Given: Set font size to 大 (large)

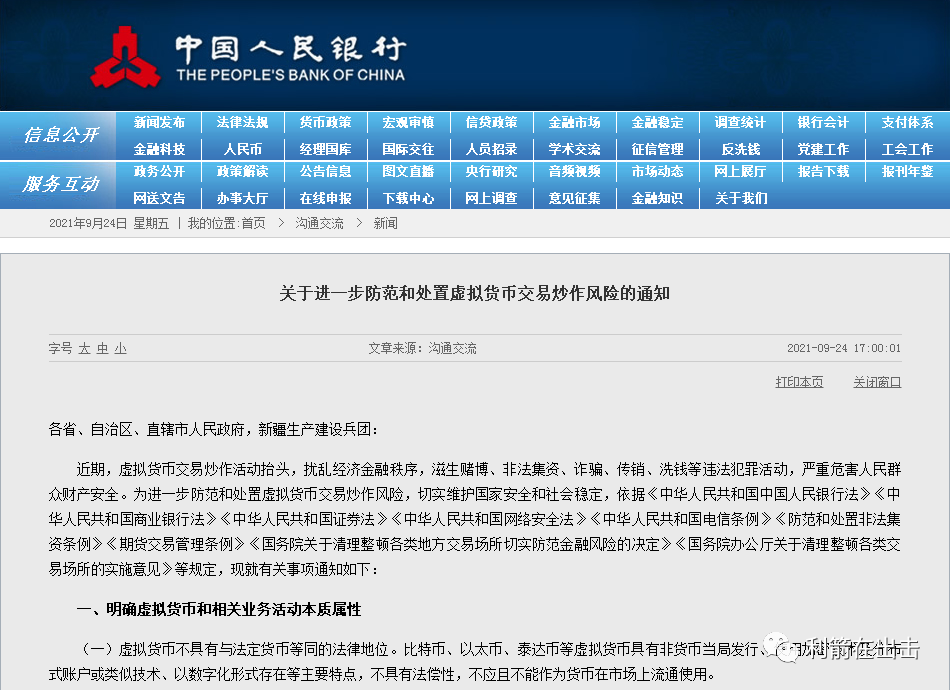Looking at the screenshot, I should (85, 348).
